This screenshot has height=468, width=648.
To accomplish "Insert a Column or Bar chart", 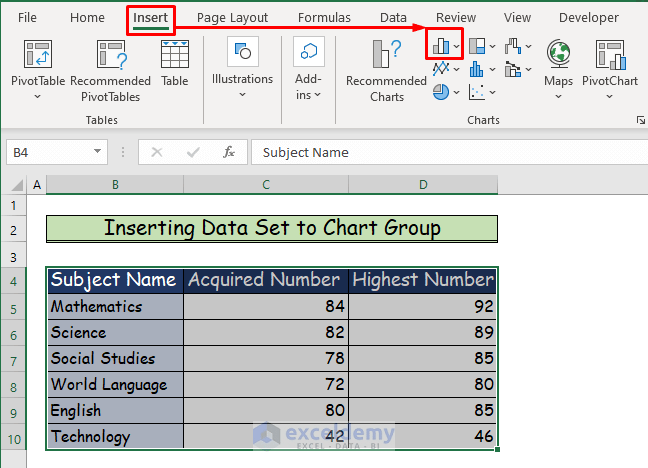I will point(441,46).
